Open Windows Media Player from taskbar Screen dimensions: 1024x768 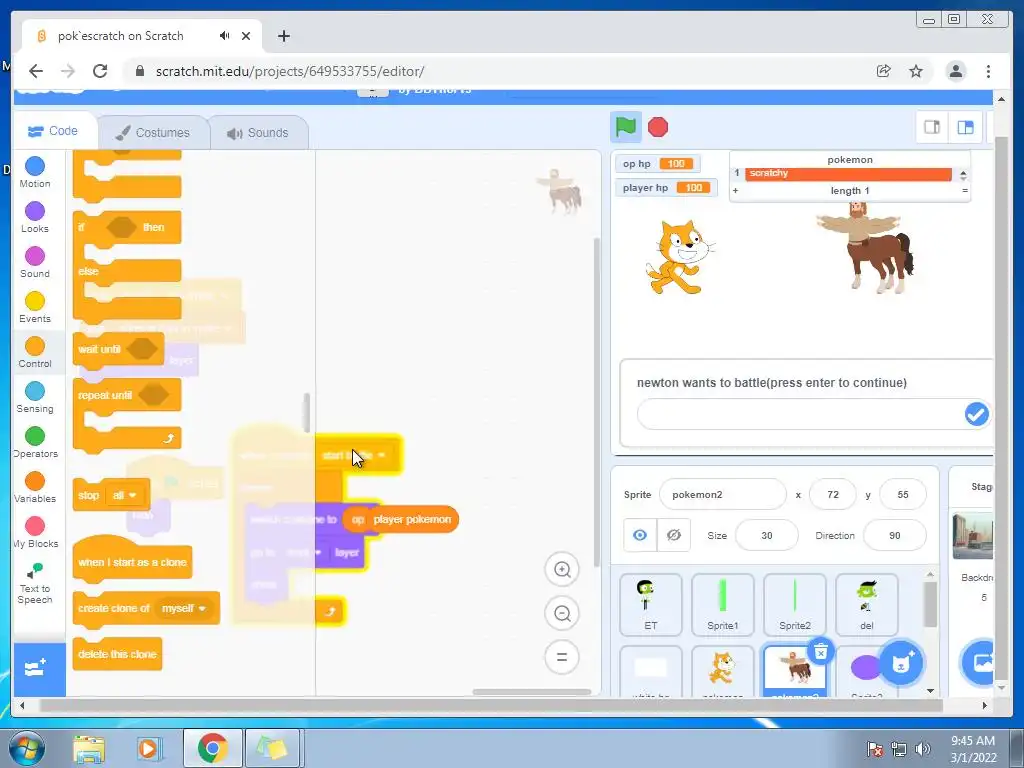tap(148, 748)
